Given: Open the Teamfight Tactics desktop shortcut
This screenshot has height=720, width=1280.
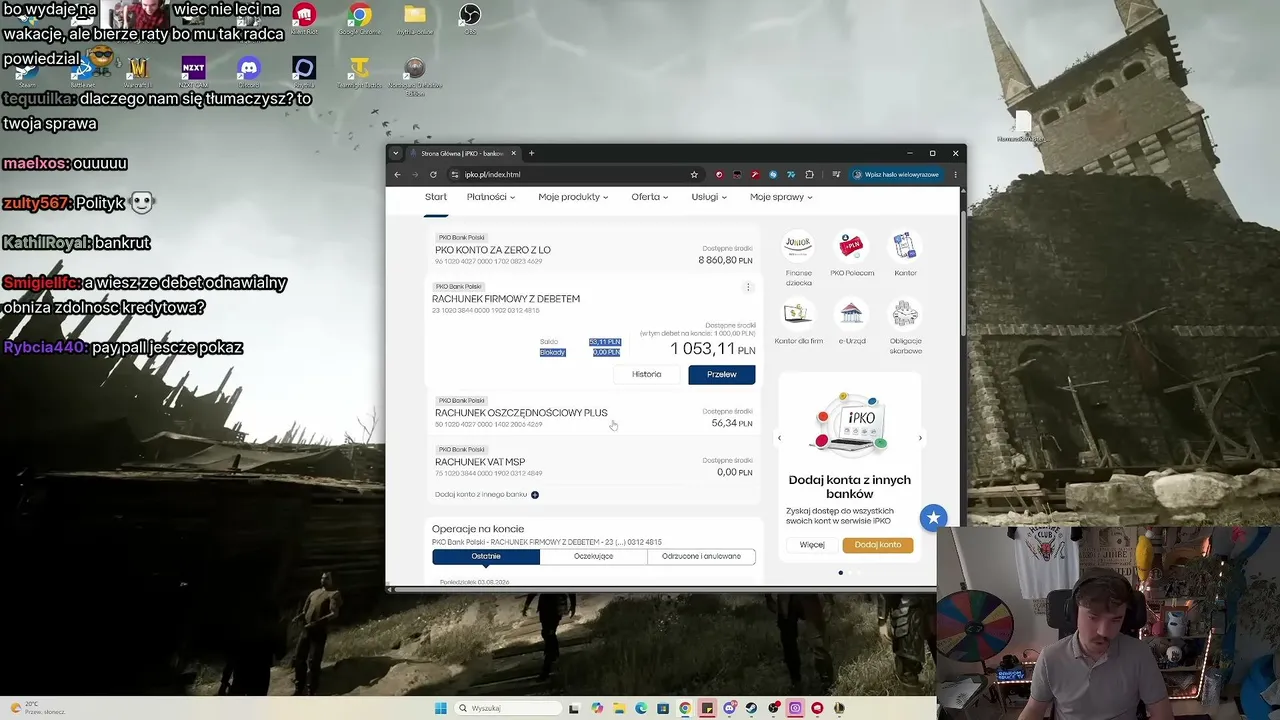Looking at the screenshot, I should point(360,72).
